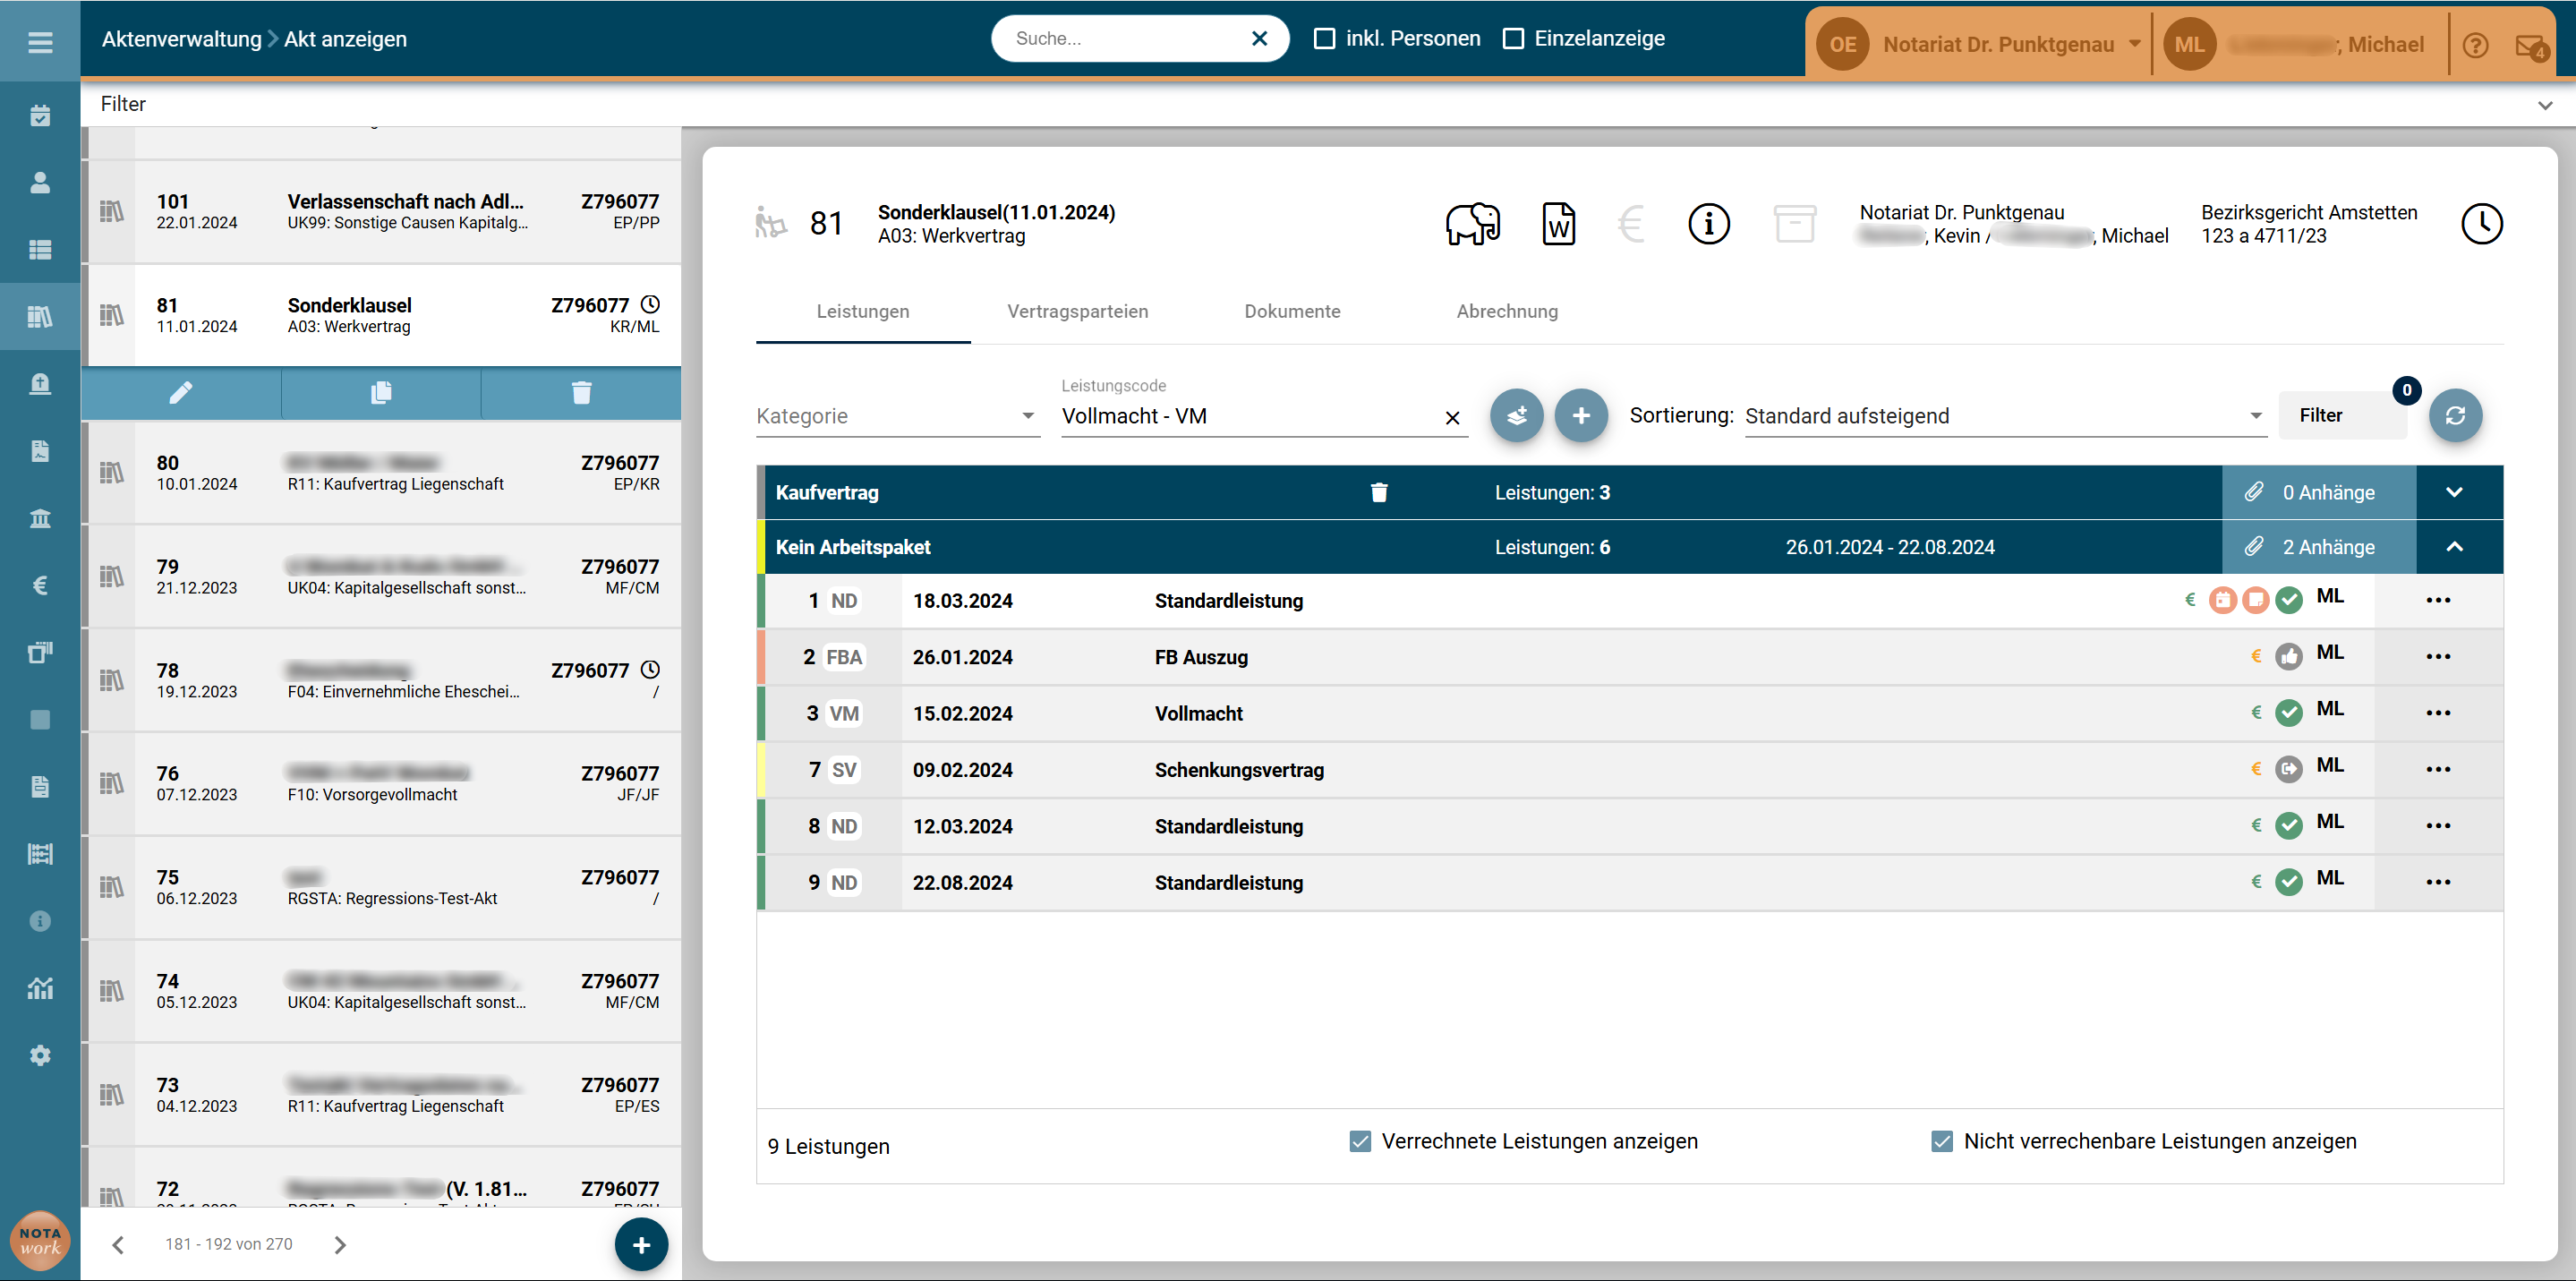The image size is (2576, 1281).
Task: Delete the Kaufvertrag work package
Action: 1379,492
